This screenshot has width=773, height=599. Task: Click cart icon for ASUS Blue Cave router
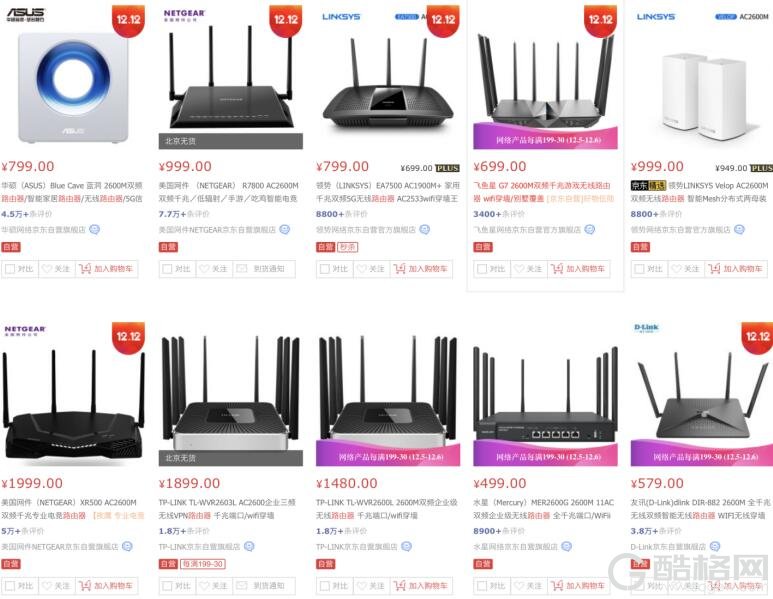coord(85,269)
